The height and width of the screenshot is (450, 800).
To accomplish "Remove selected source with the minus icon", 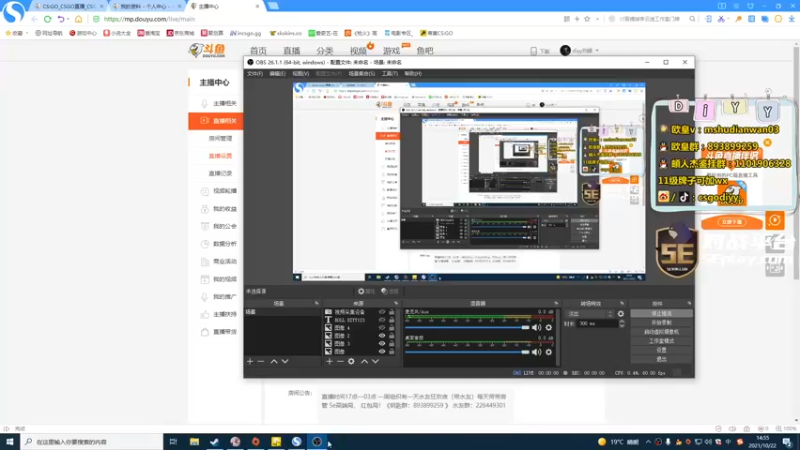I will (x=340, y=361).
